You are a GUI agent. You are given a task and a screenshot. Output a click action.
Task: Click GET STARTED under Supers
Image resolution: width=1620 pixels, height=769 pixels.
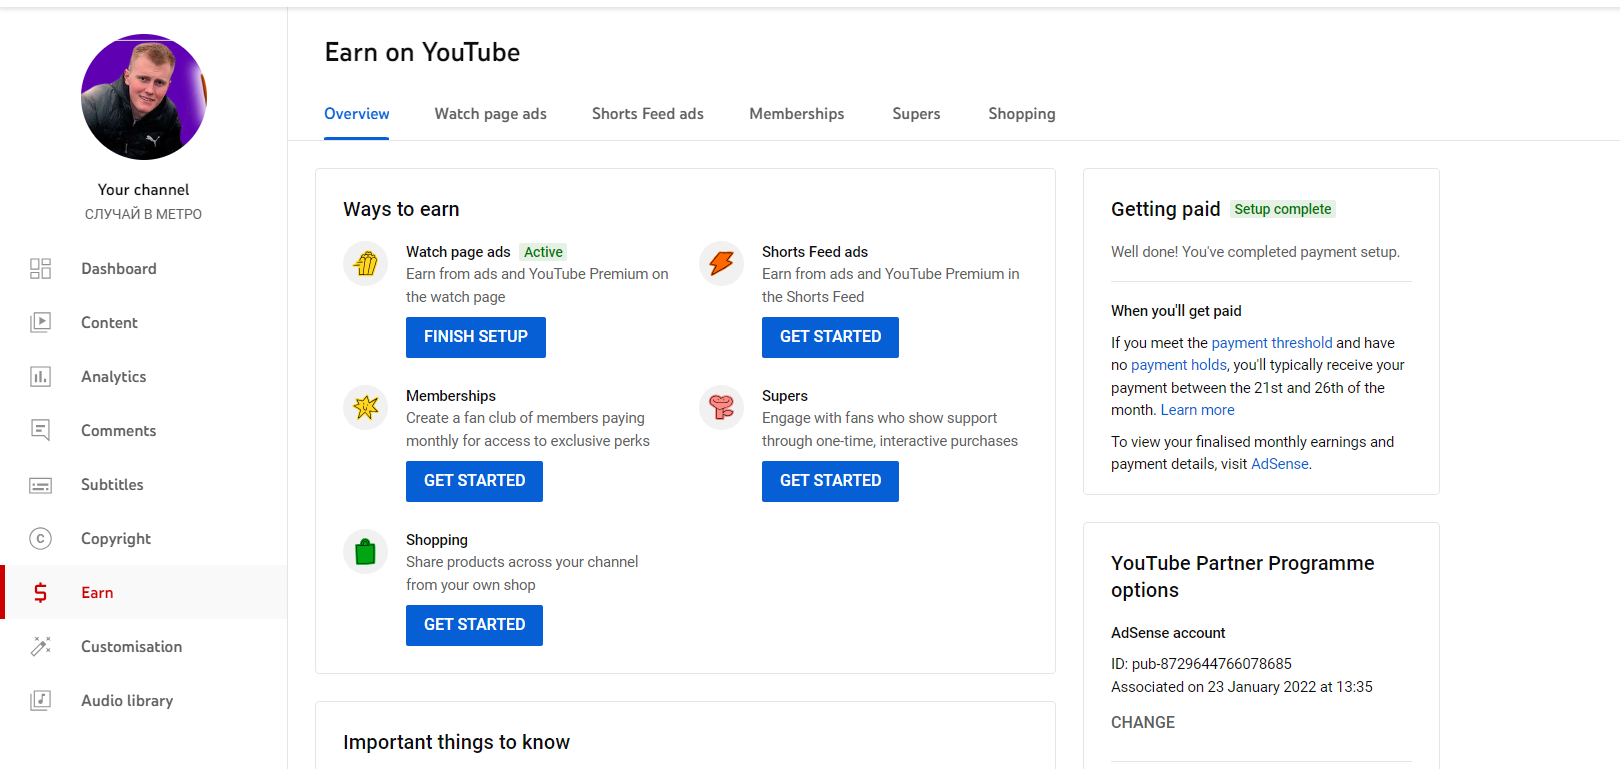[x=830, y=481]
